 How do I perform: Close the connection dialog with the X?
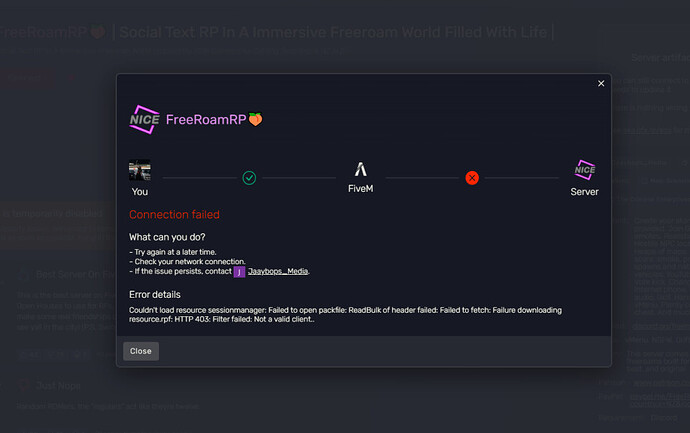[601, 84]
